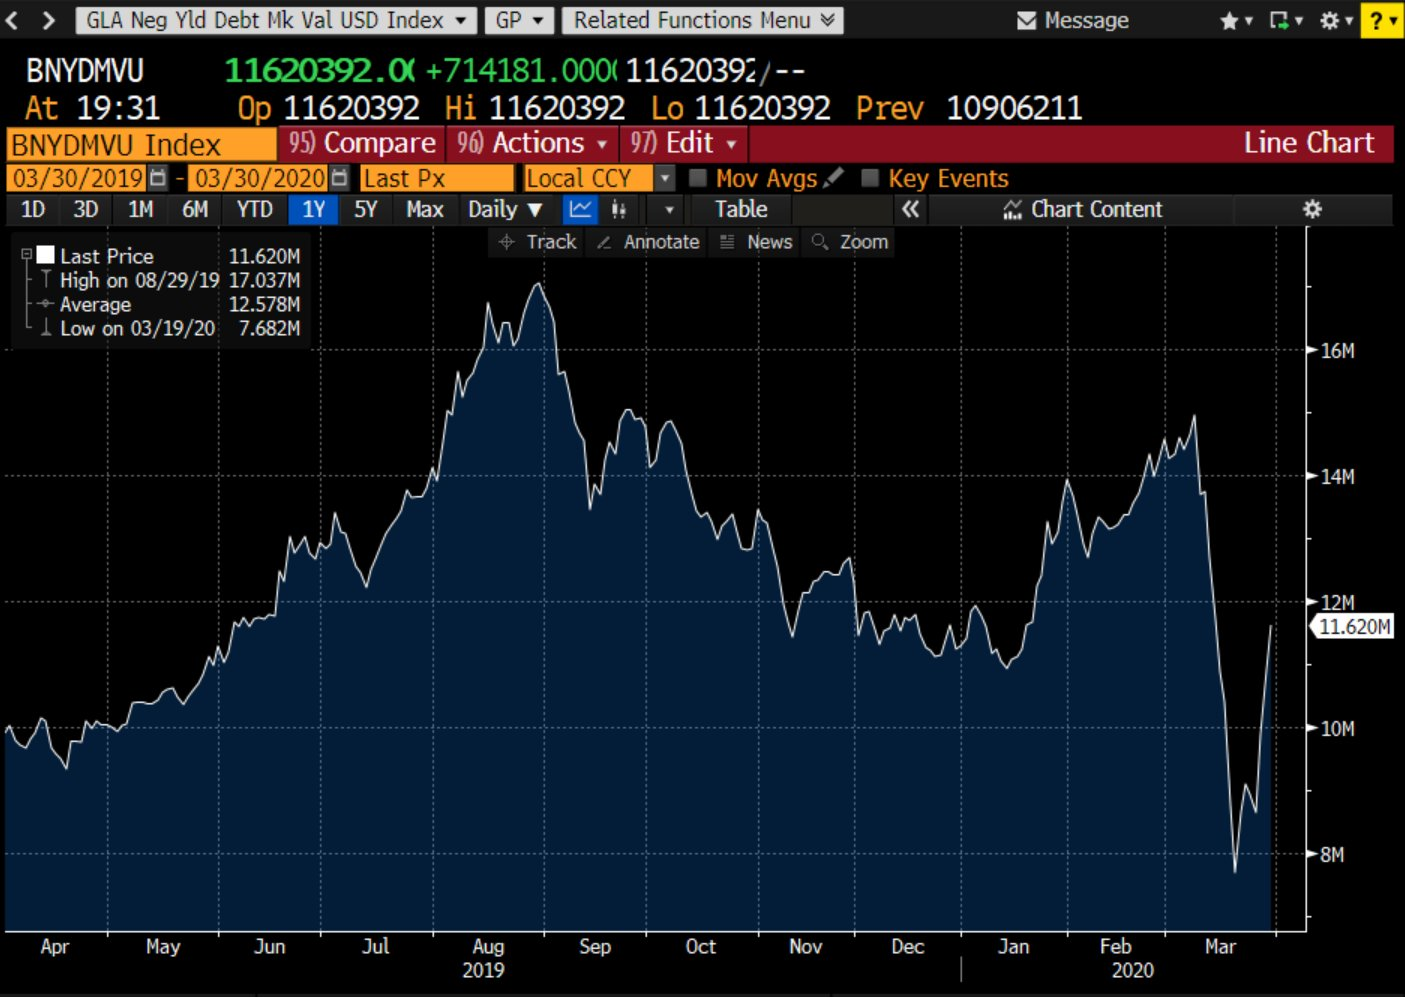This screenshot has width=1405, height=997.
Task: Open calendar picker for start date 03/30/2019
Action: (x=158, y=178)
